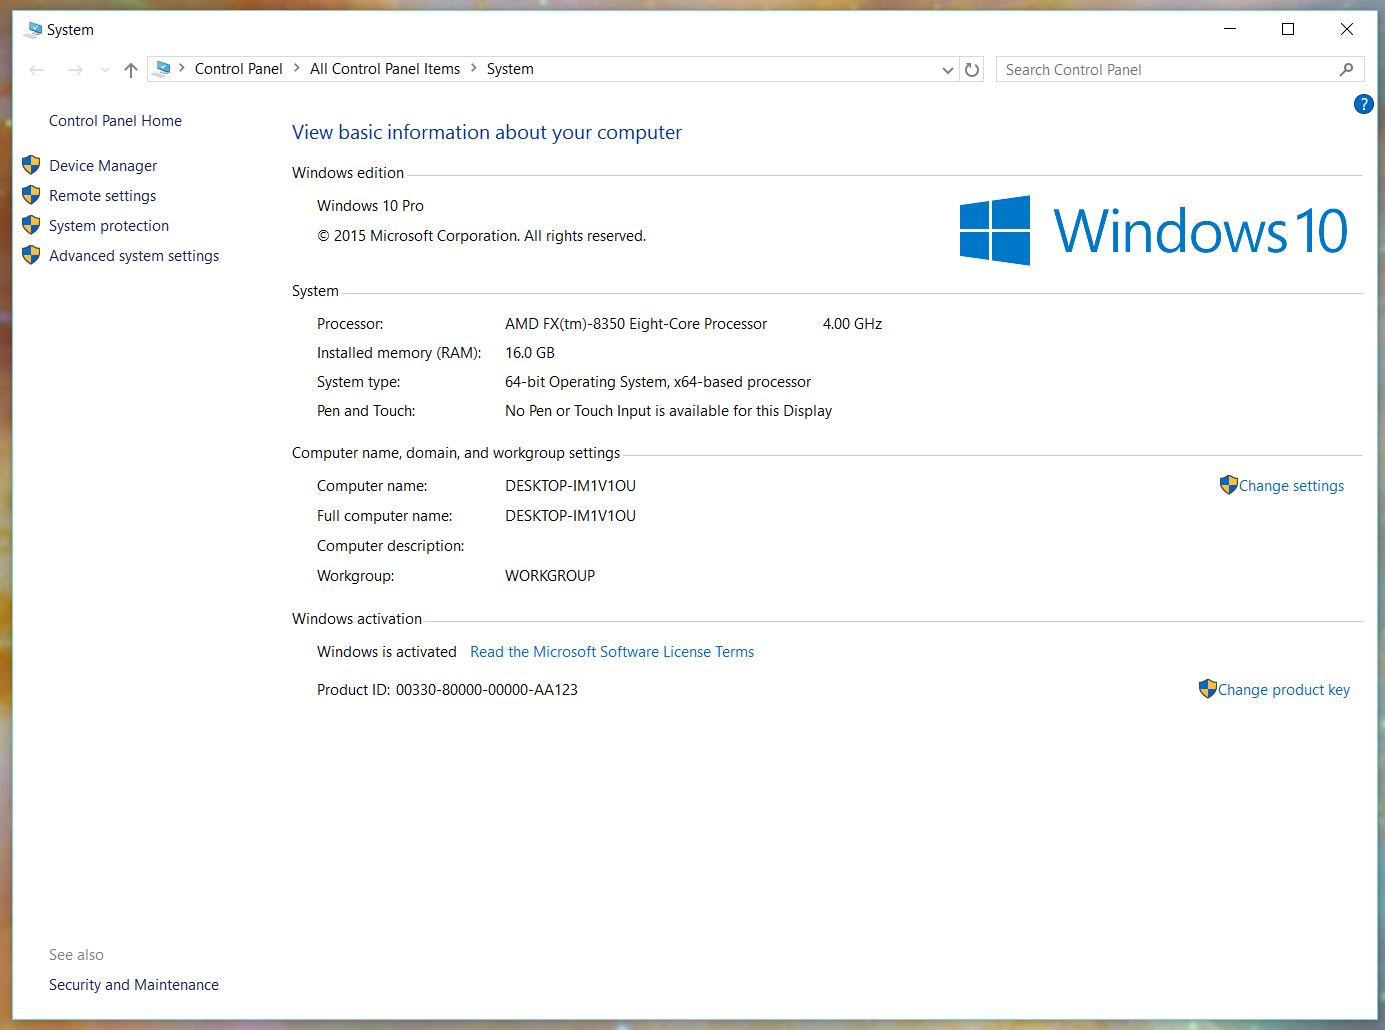Read the Microsoft Software License Terms

(x=612, y=652)
